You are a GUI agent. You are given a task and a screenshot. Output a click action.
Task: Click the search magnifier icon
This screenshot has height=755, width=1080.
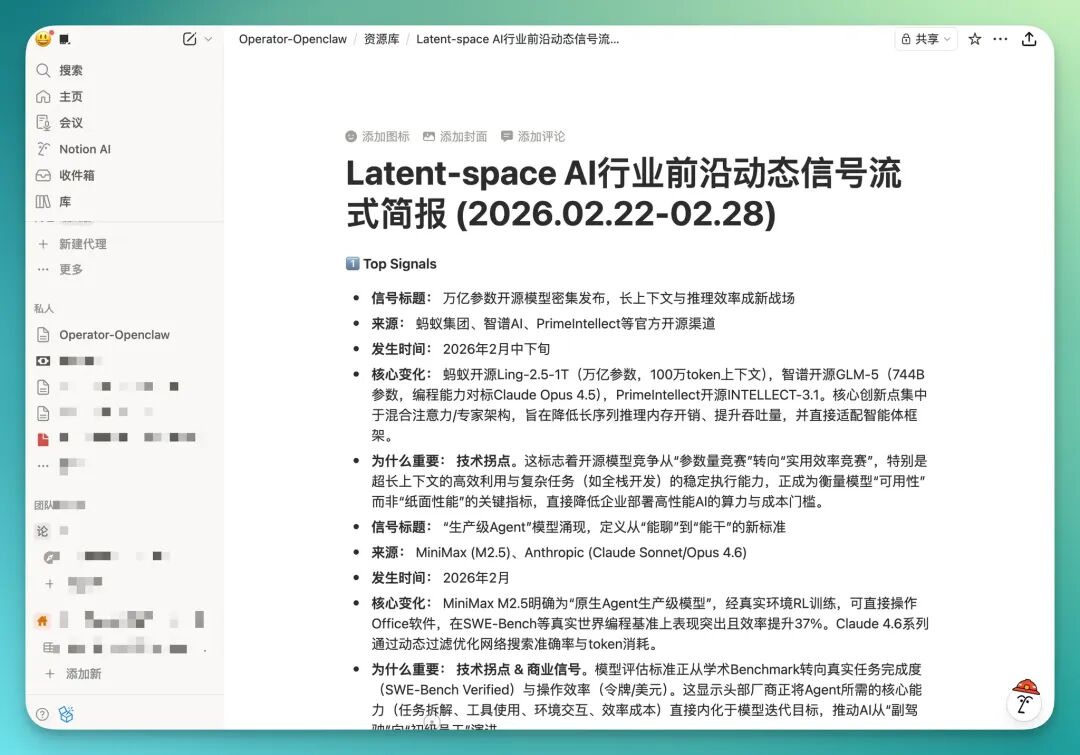(43, 70)
